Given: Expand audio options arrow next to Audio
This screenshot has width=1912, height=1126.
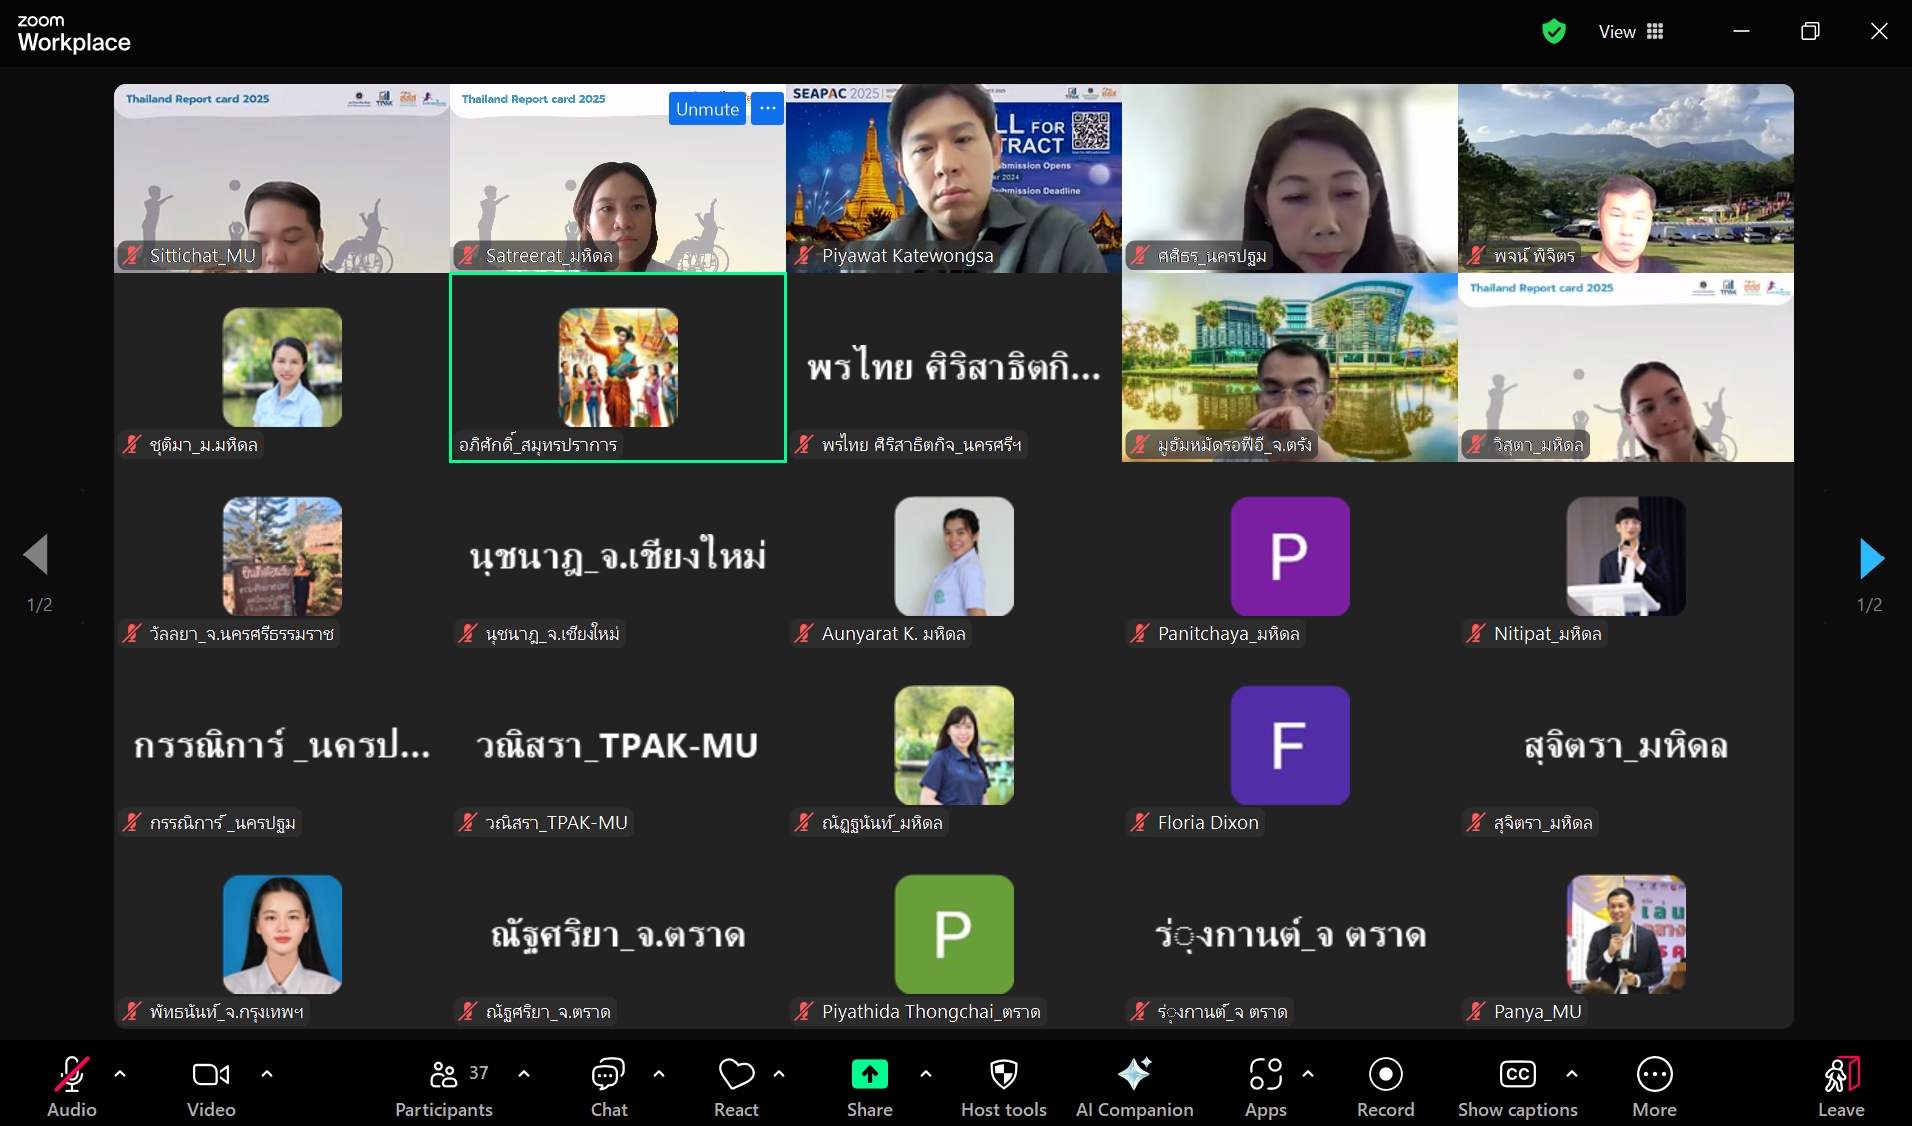Looking at the screenshot, I should (x=120, y=1074).
